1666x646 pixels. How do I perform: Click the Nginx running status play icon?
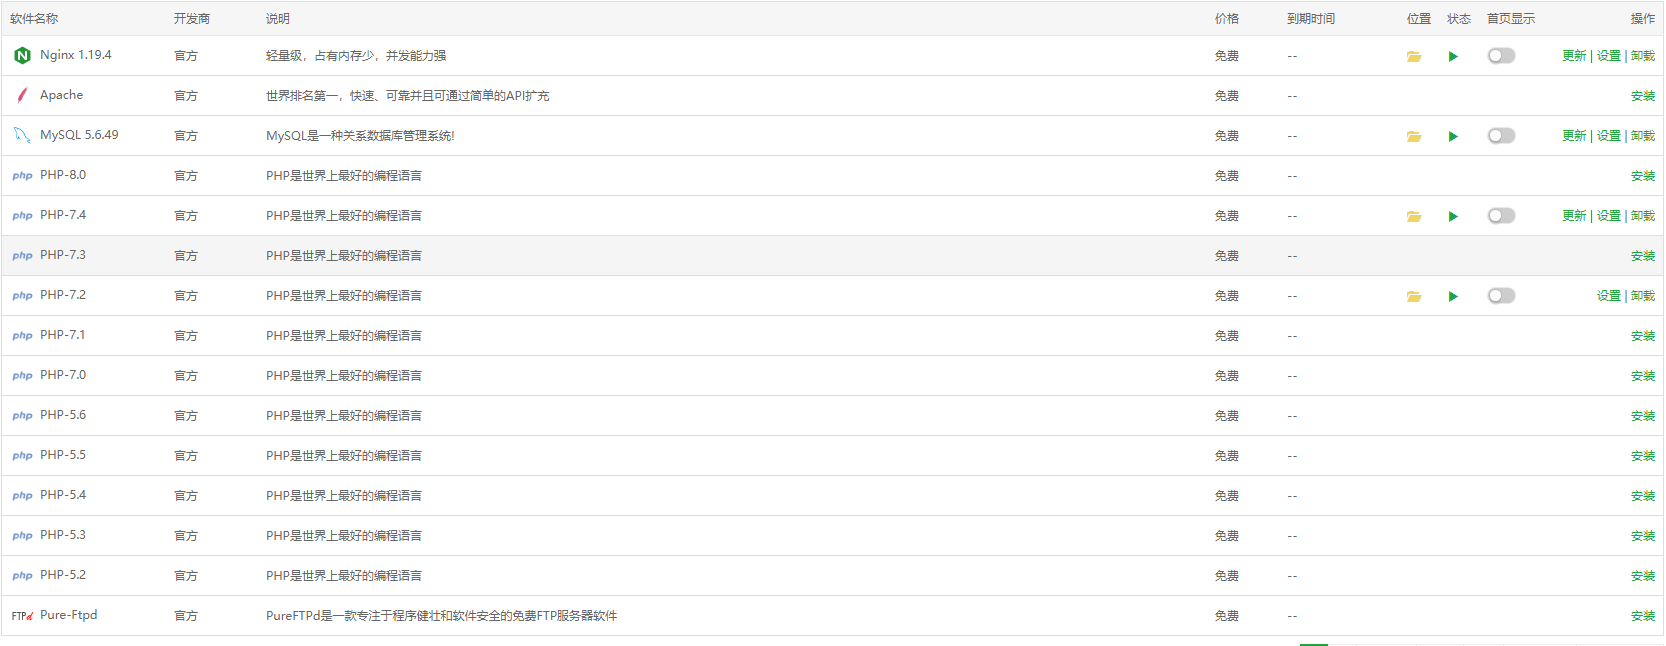click(x=1453, y=56)
